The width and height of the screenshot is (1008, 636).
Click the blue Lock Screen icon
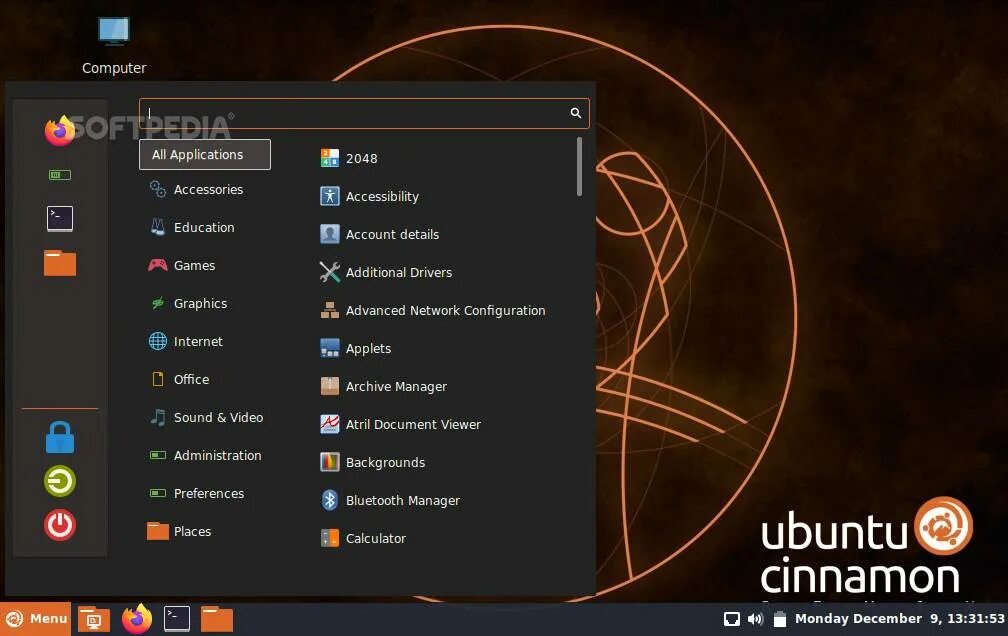click(x=60, y=437)
